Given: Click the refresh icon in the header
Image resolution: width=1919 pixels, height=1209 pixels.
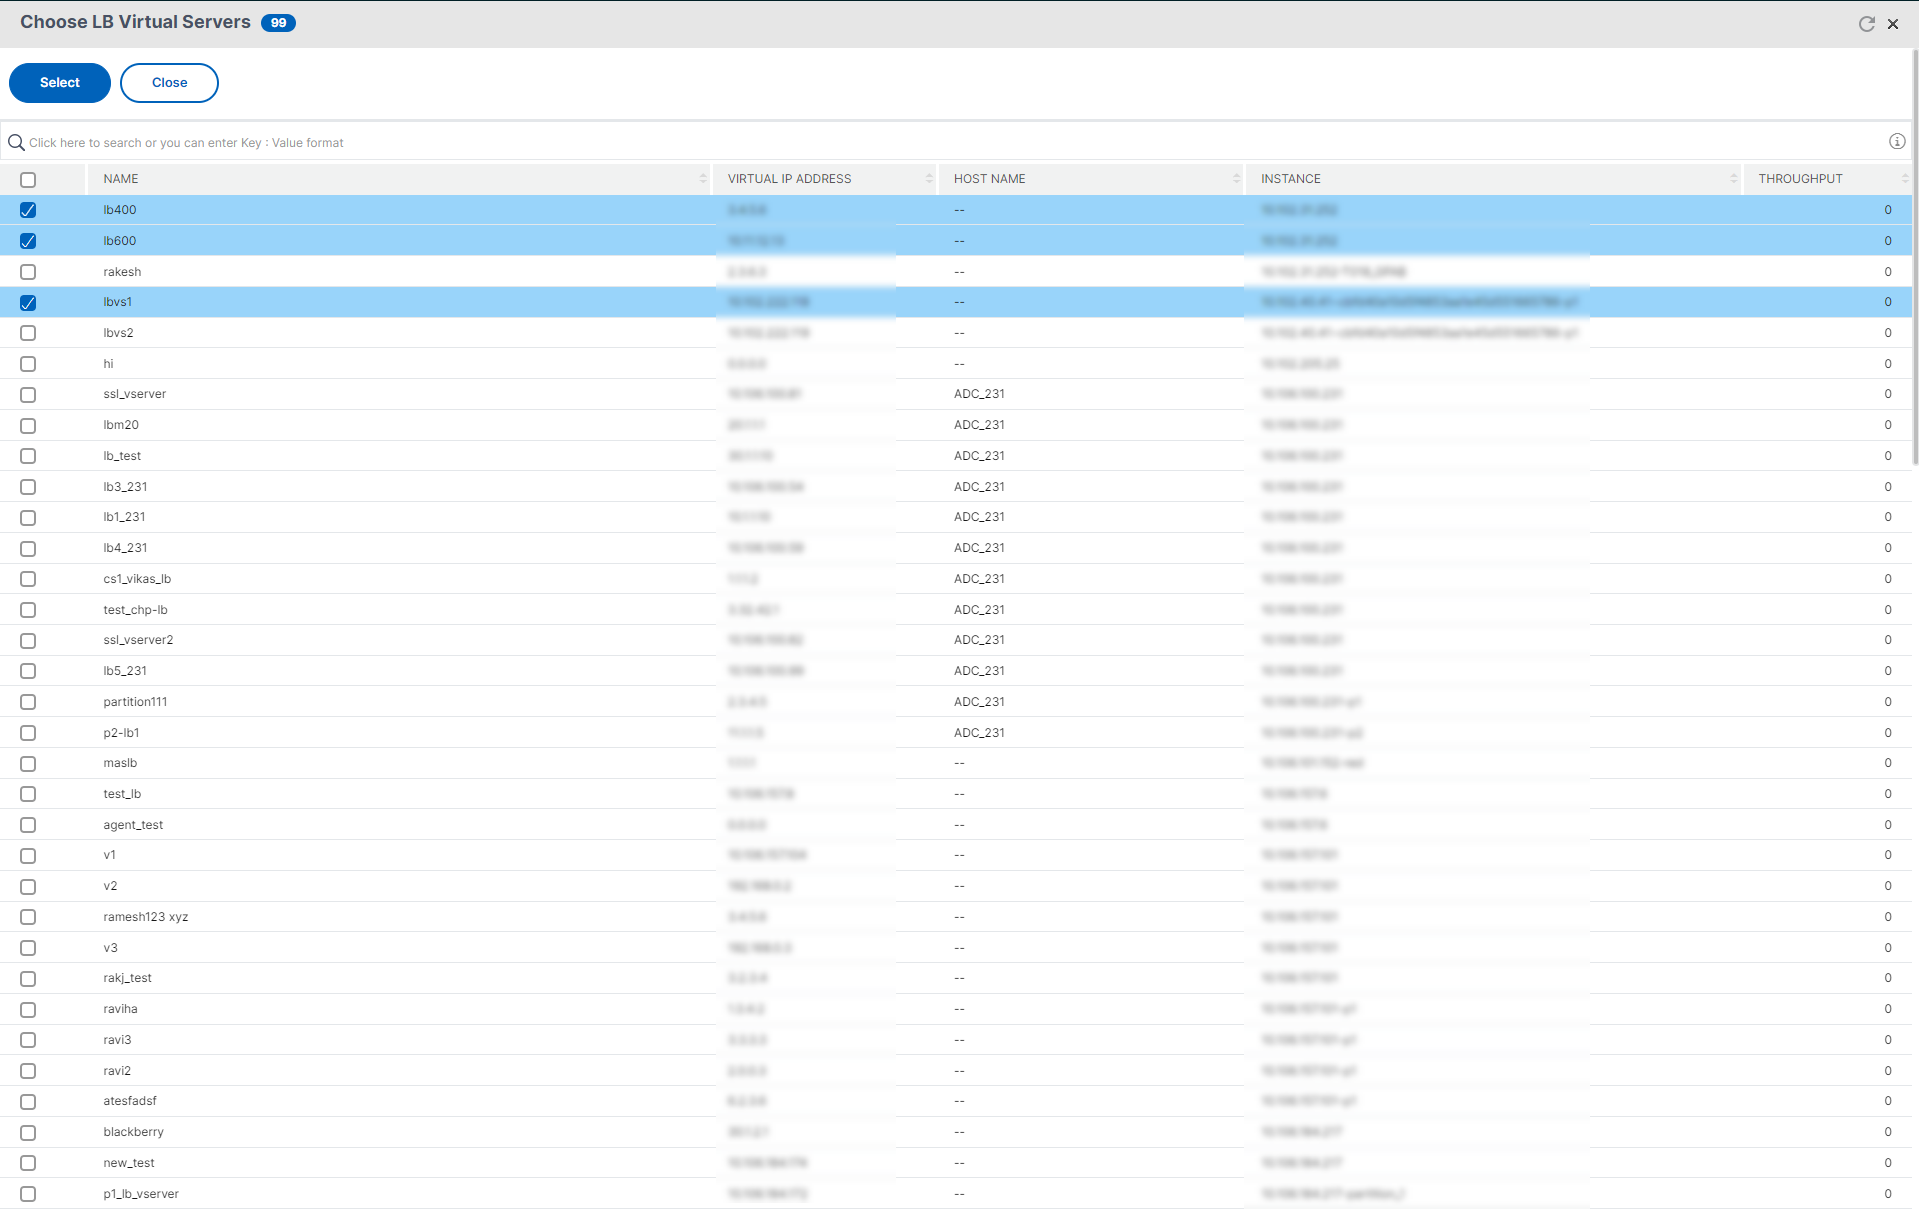Looking at the screenshot, I should pyautogui.click(x=1866, y=24).
